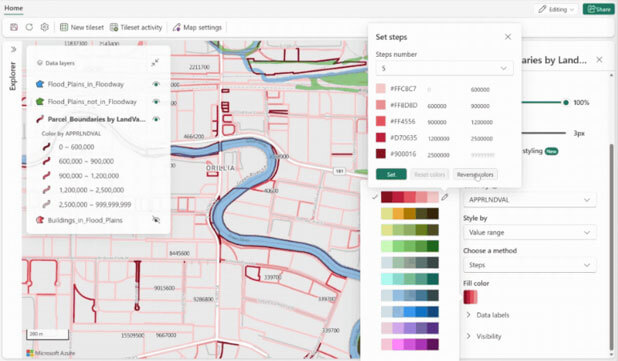Click the opacity slider handle at 100%
Viewport: 618px width, 361px height.
(566, 102)
